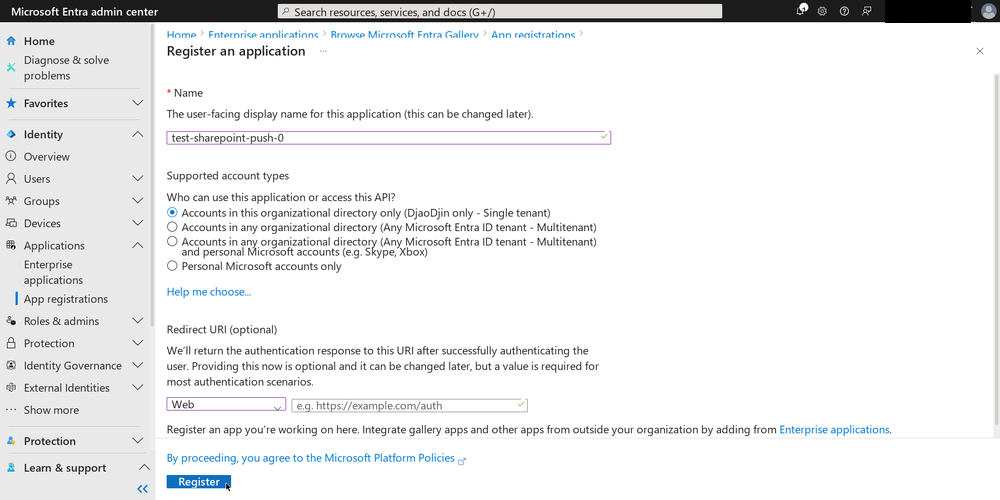Click the Users person icon
Screen dimensions: 1000x500
11,179
